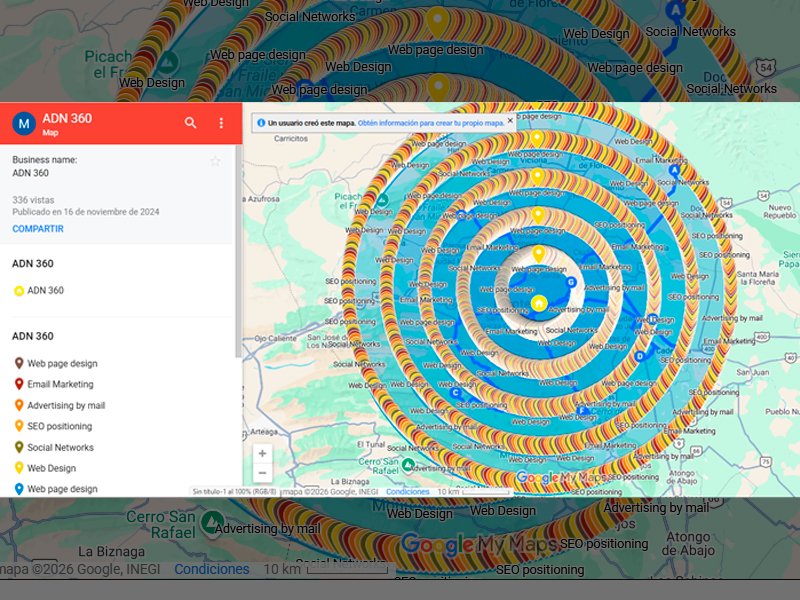Zoom in using the plus button
The width and height of the screenshot is (800, 600).
coord(262,453)
